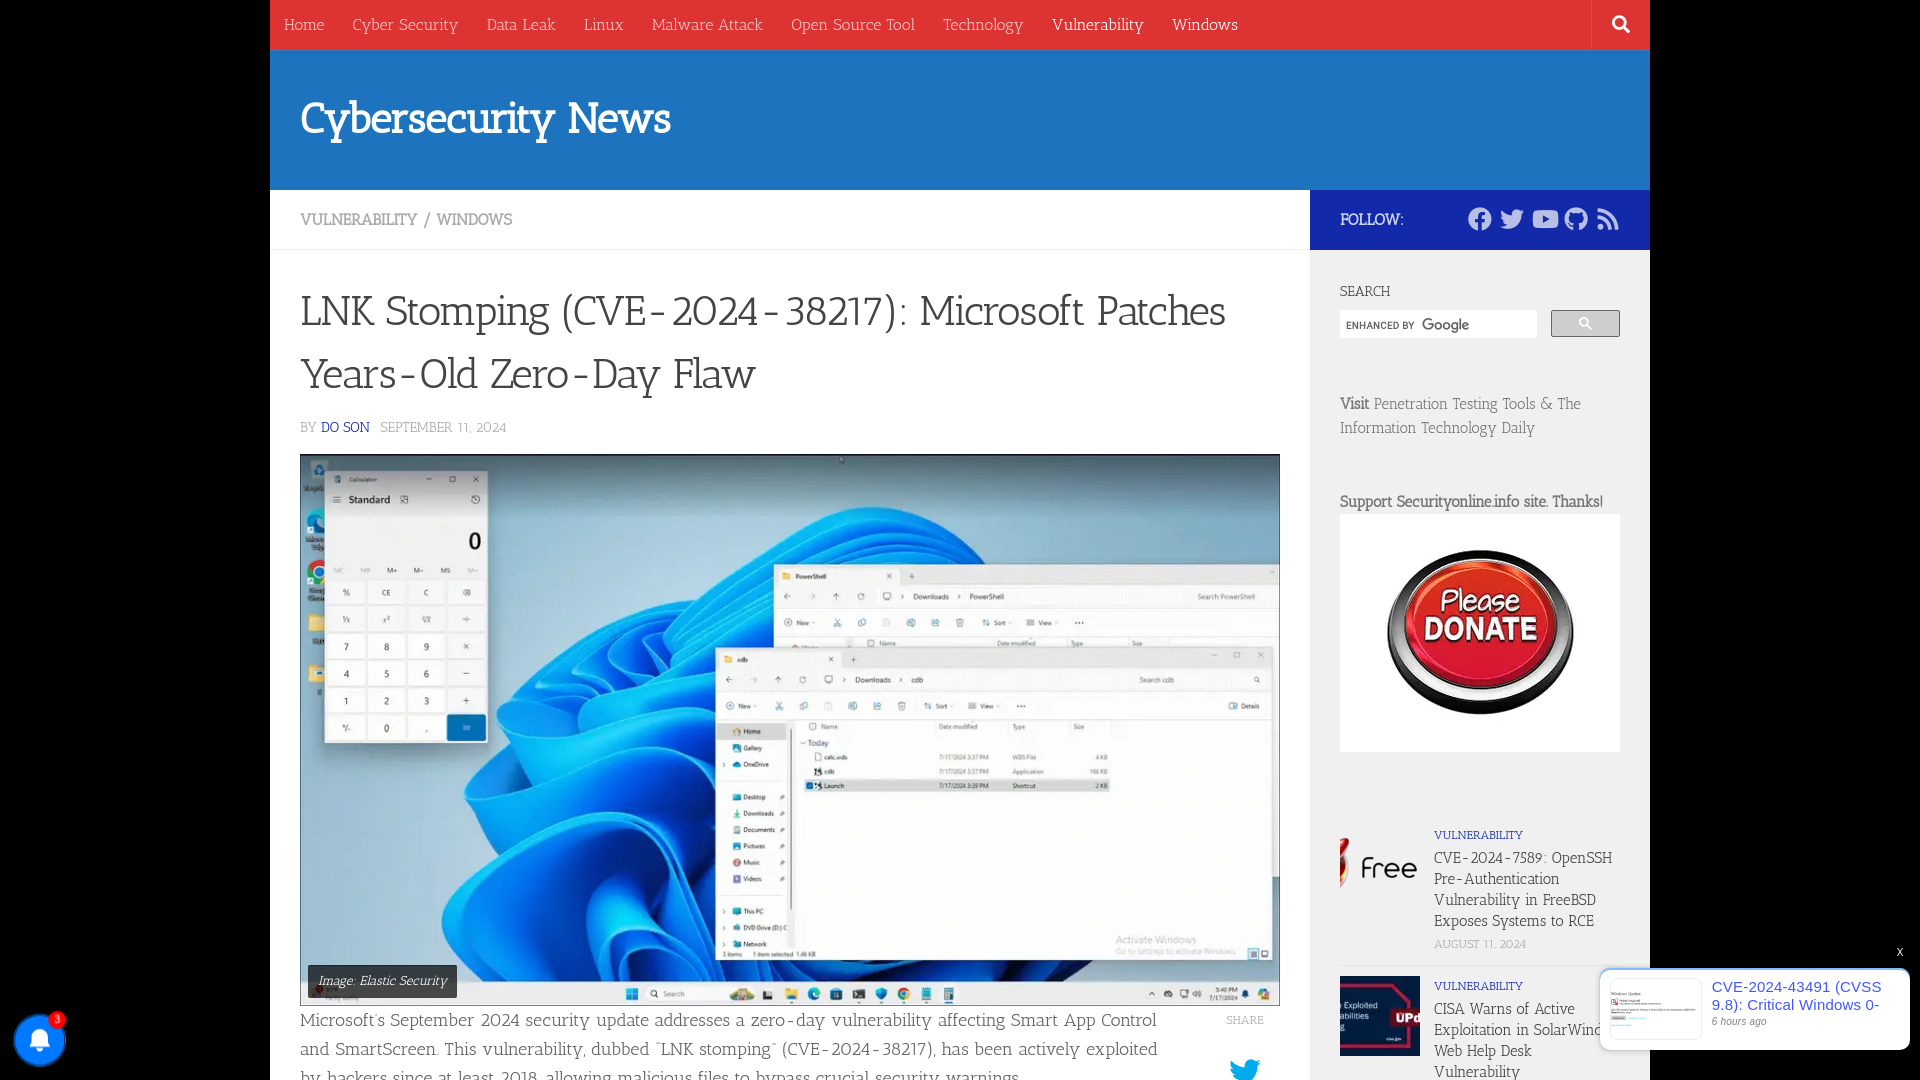Open author DO SON link
The width and height of the screenshot is (1920, 1080).
tap(345, 427)
